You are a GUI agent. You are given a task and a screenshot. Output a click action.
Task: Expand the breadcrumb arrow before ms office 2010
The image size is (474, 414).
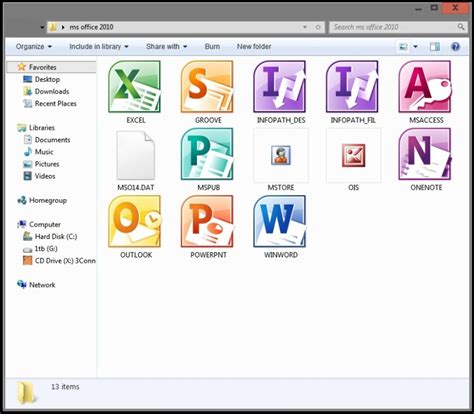pos(63,27)
